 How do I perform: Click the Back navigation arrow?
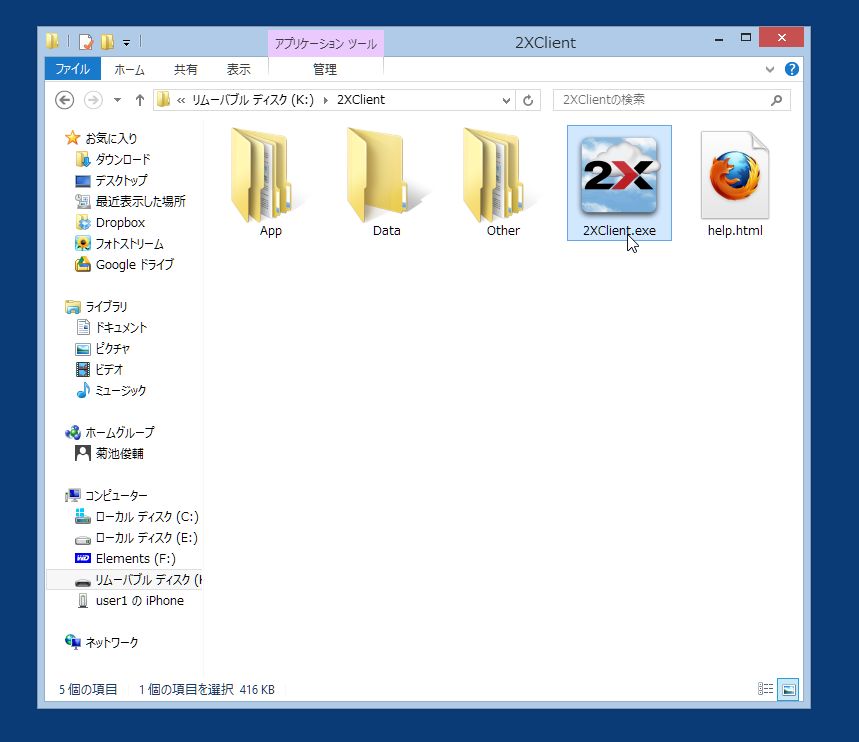click(x=65, y=100)
